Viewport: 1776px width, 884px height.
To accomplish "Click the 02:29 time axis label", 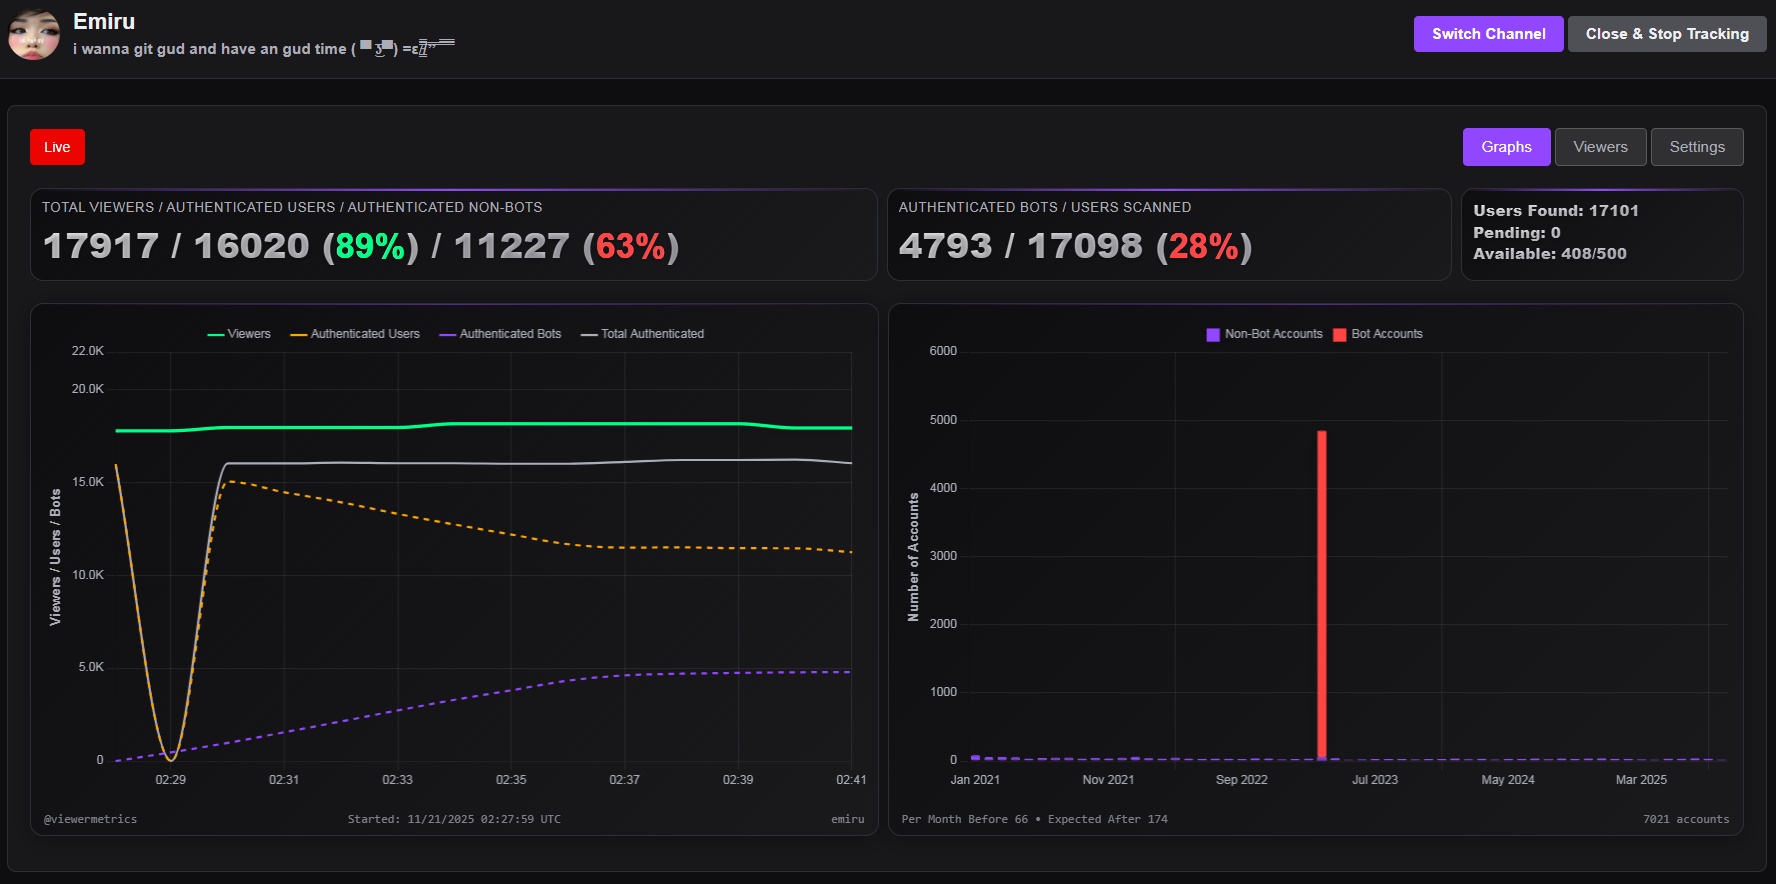I will click(x=171, y=780).
